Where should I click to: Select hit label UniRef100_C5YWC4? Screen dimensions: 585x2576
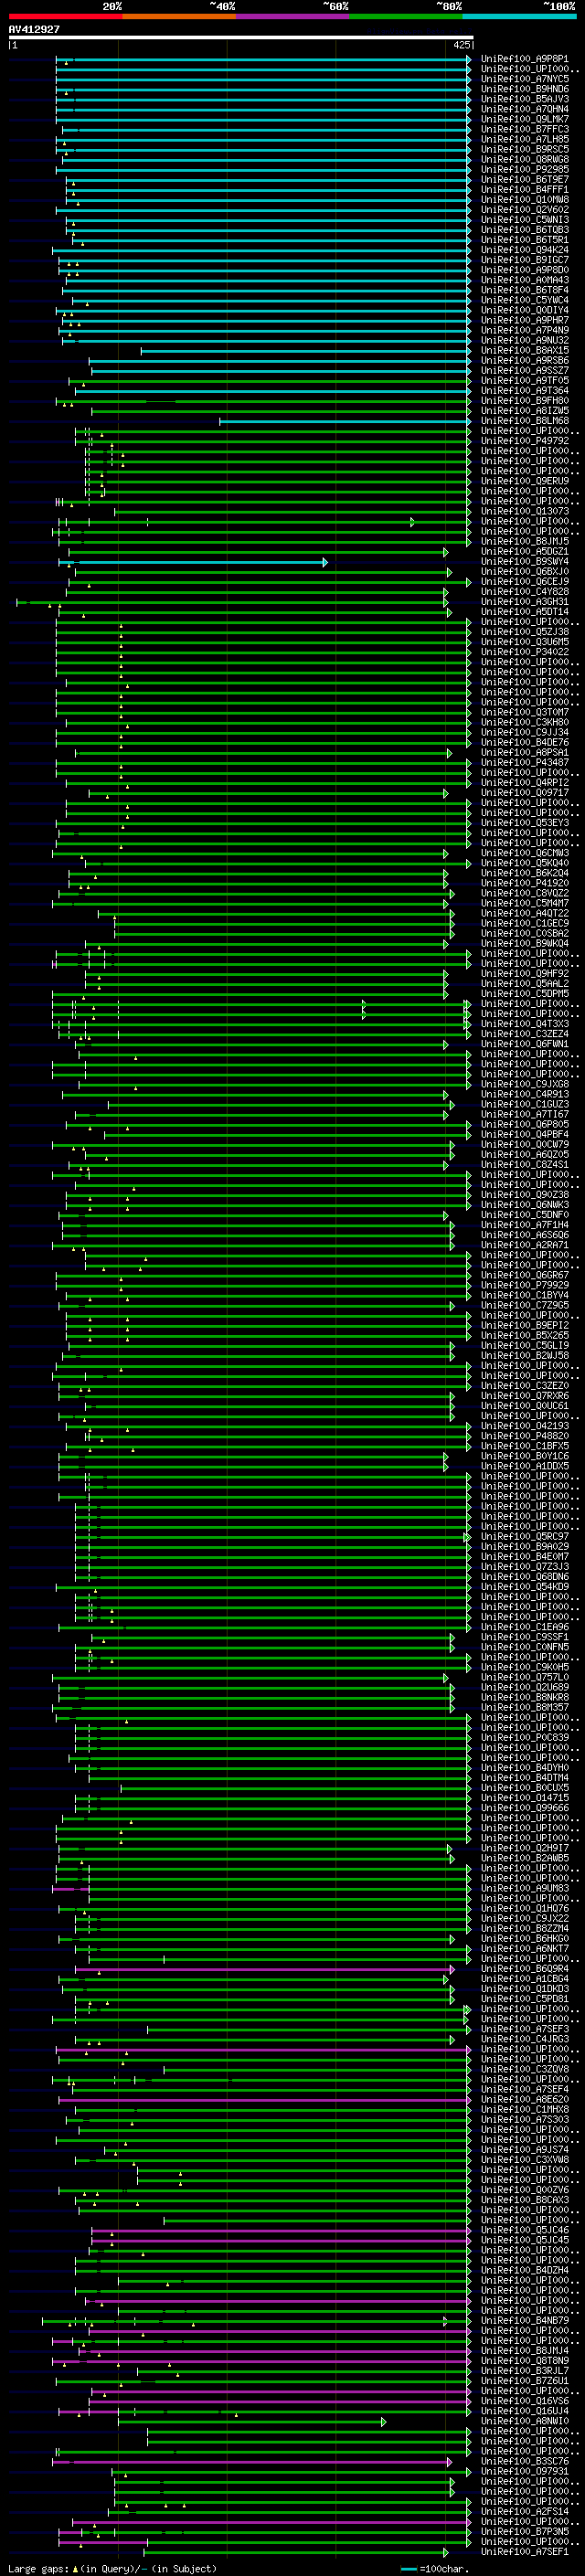click(525, 300)
